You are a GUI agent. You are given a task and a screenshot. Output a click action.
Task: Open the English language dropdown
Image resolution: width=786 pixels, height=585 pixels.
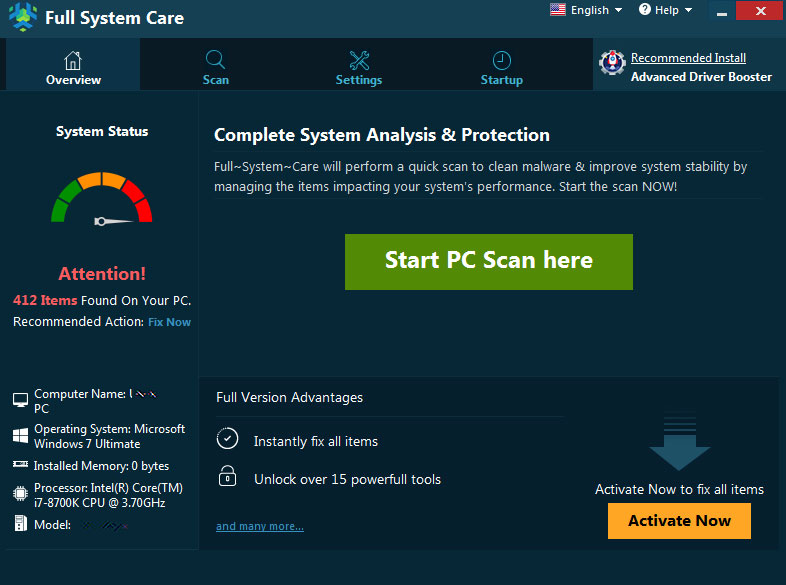click(x=587, y=10)
